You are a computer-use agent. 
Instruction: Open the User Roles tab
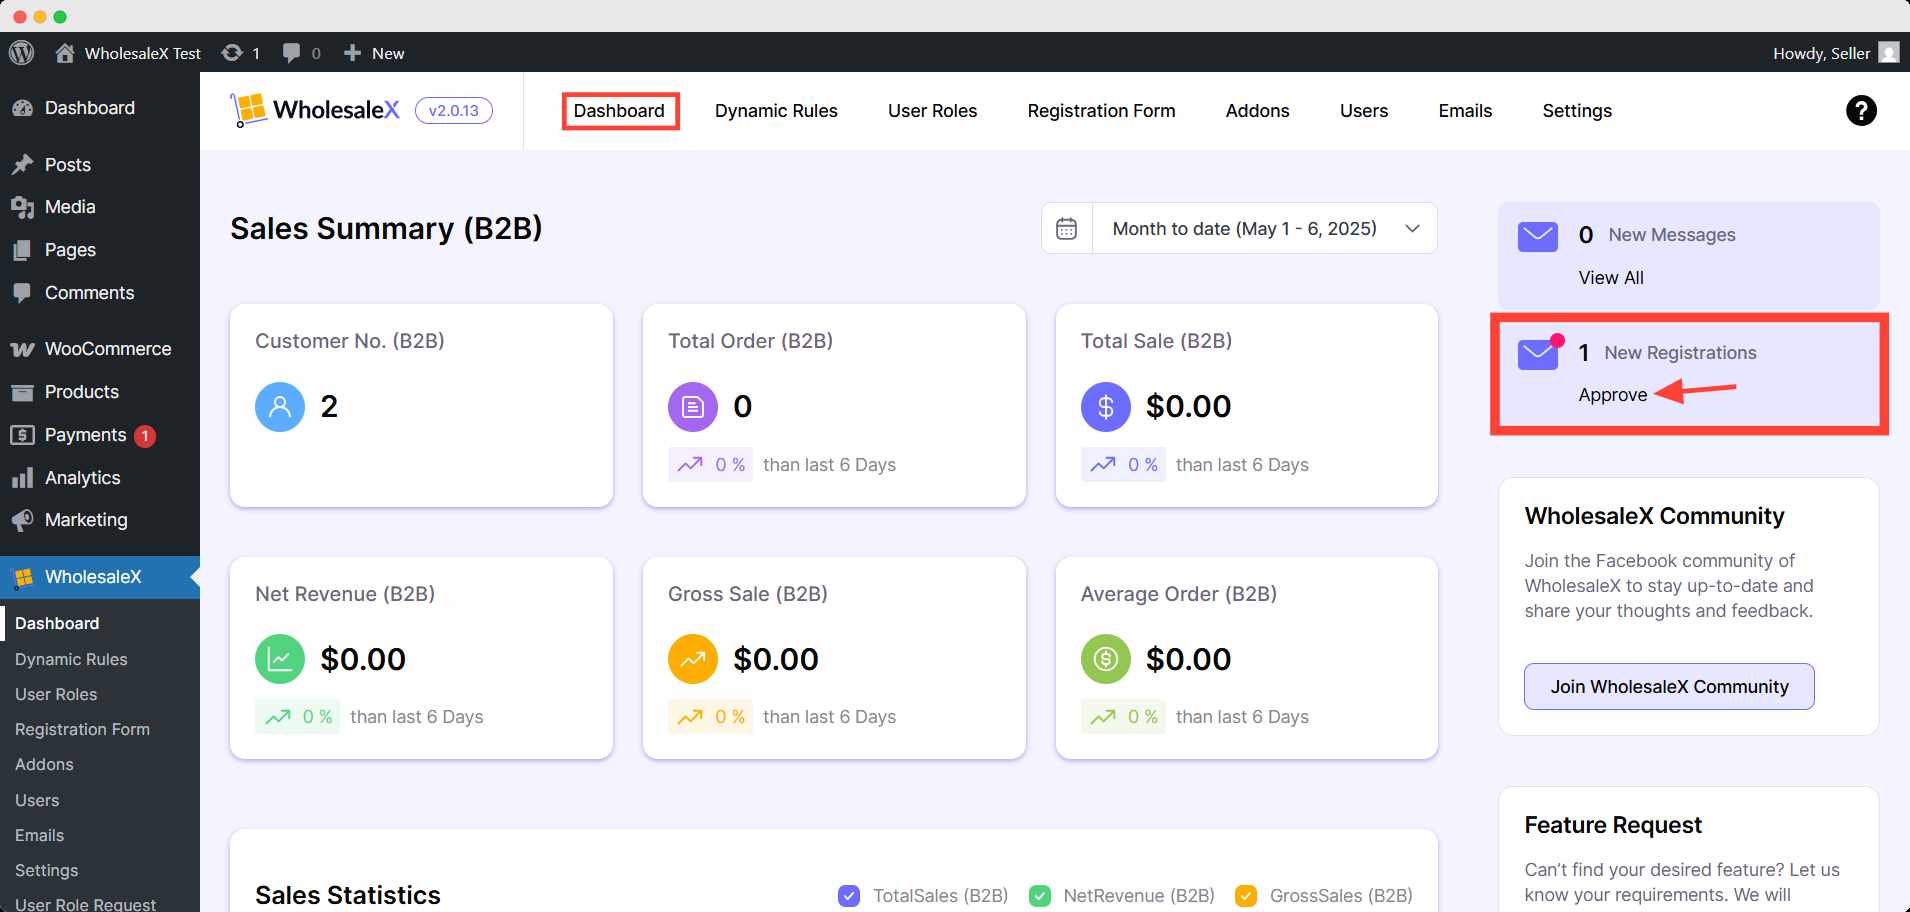(932, 111)
